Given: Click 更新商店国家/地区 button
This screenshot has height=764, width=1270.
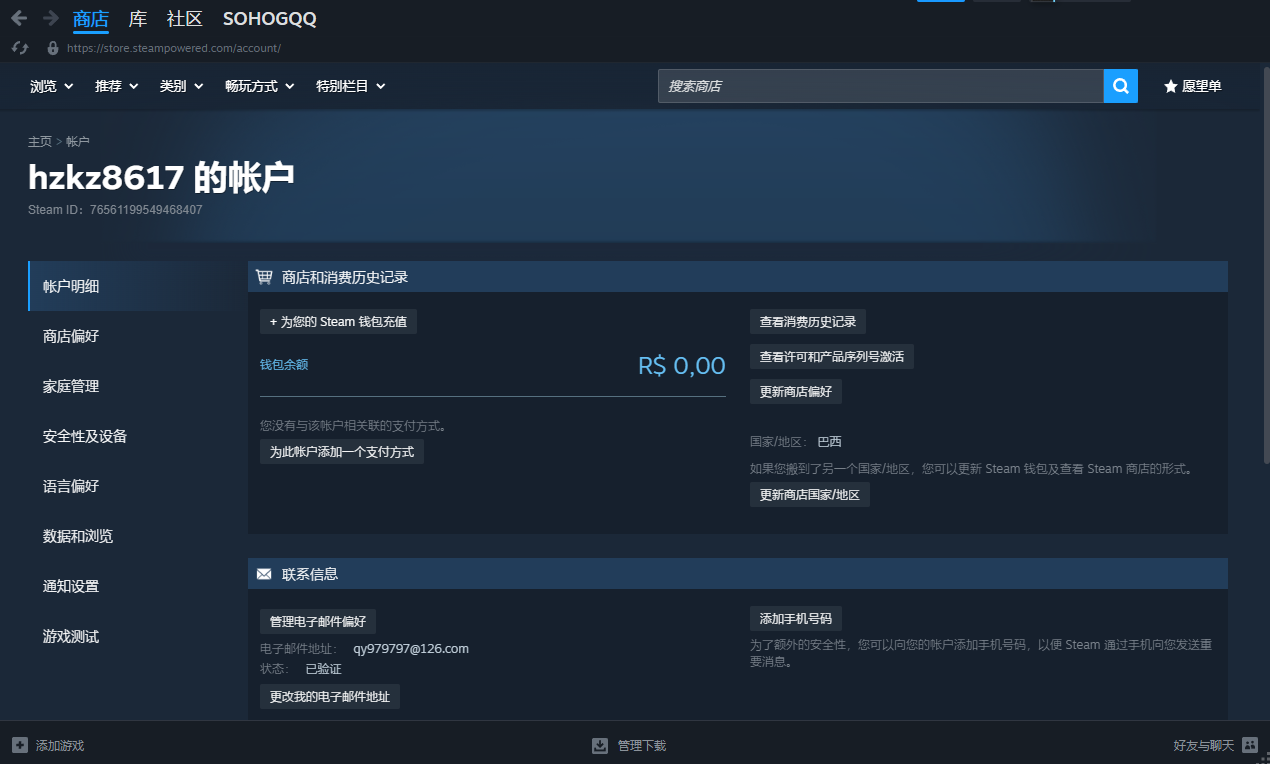Looking at the screenshot, I should click(x=810, y=495).
